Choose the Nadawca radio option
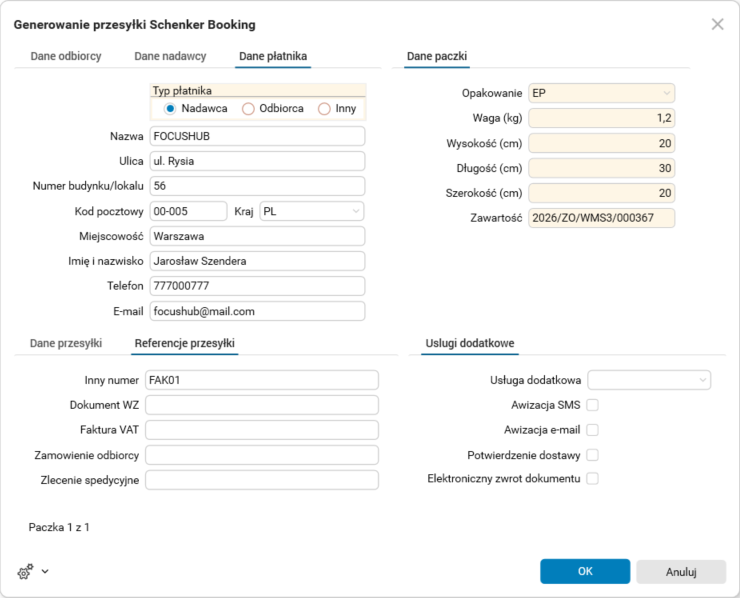The width and height of the screenshot is (740, 598). 170,109
